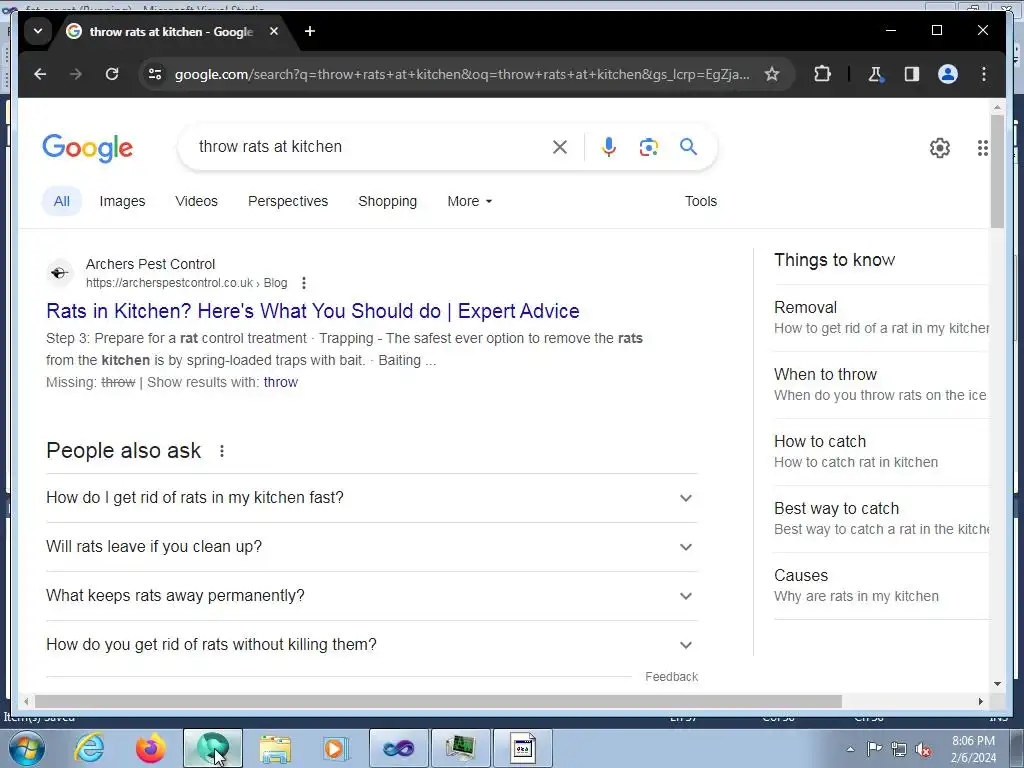Click the Chrome address bar URL

click(462, 74)
